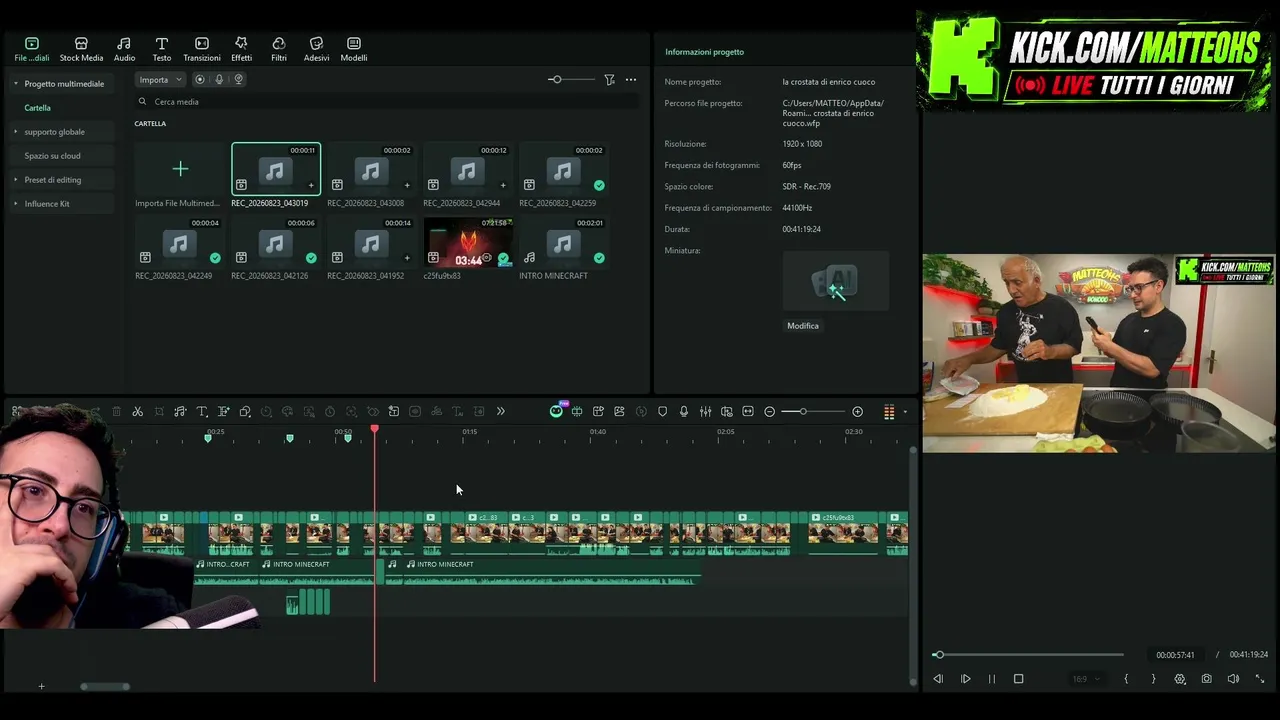Open the media panel three-dot menu
The height and width of the screenshot is (720, 1280).
point(631,80)
